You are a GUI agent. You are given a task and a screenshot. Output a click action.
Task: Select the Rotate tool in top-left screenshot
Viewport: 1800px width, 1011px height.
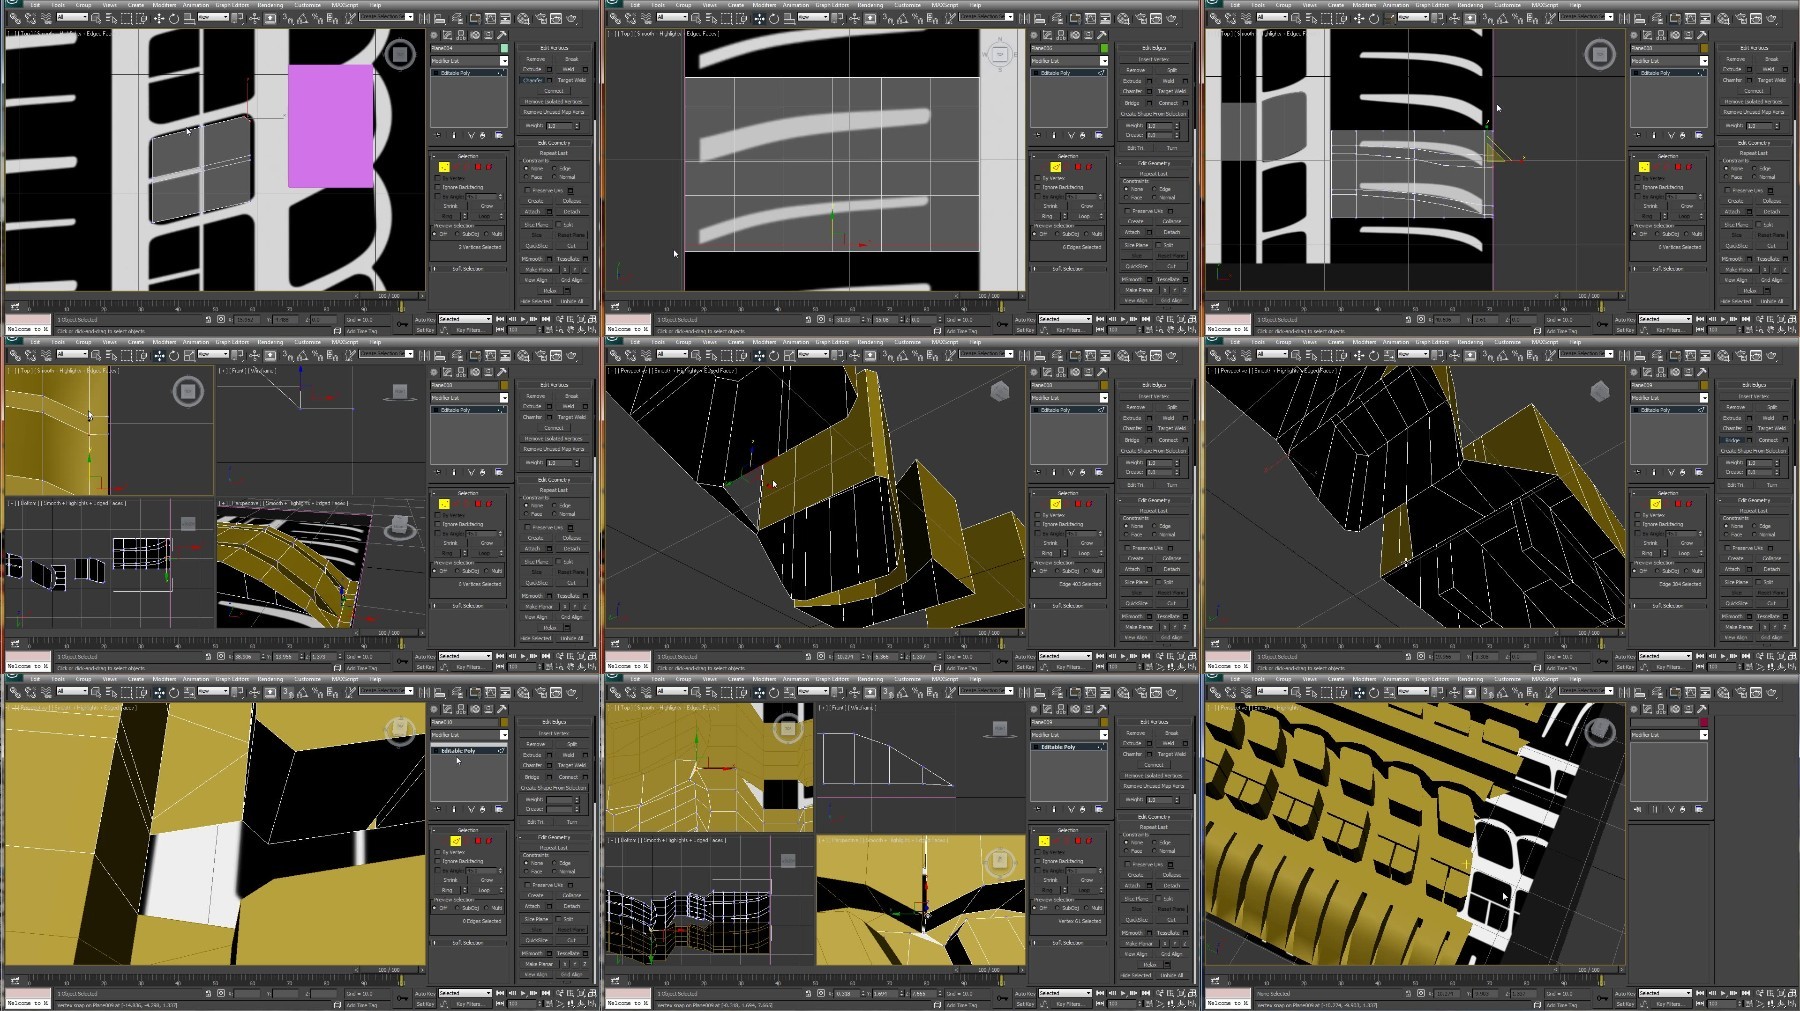point(174,18)
